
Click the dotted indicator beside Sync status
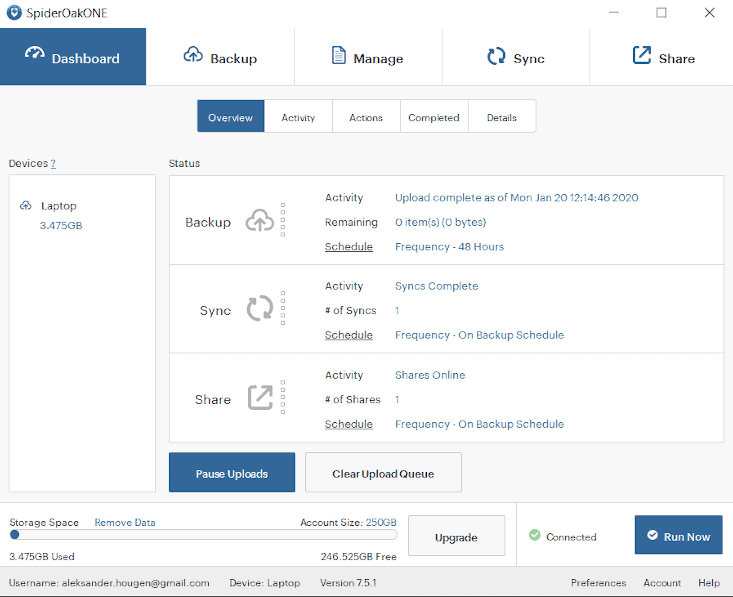click(283, 308)
